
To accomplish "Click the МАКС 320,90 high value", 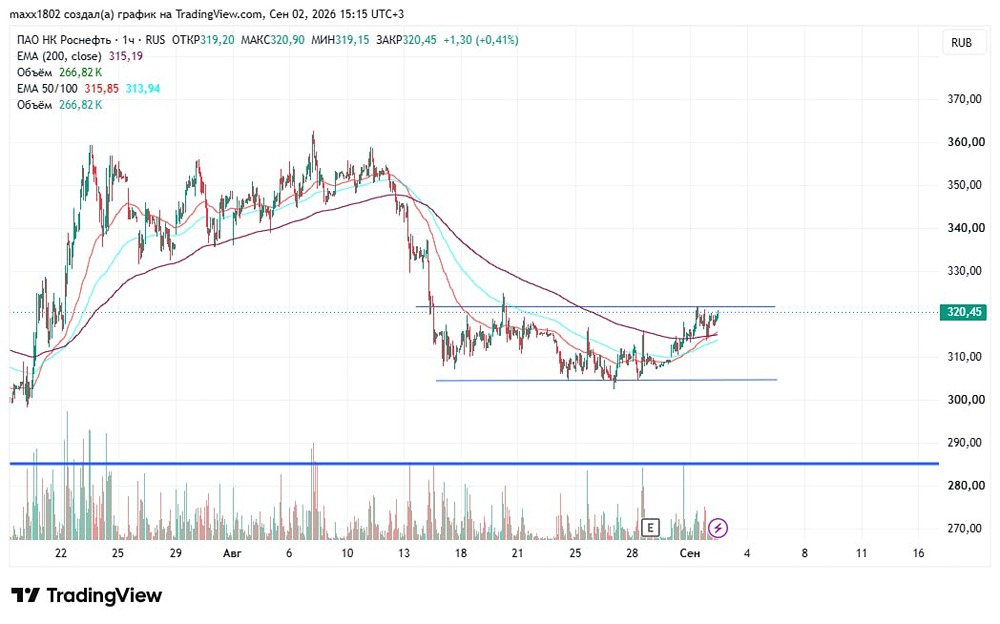I will (x=272, y=40).
